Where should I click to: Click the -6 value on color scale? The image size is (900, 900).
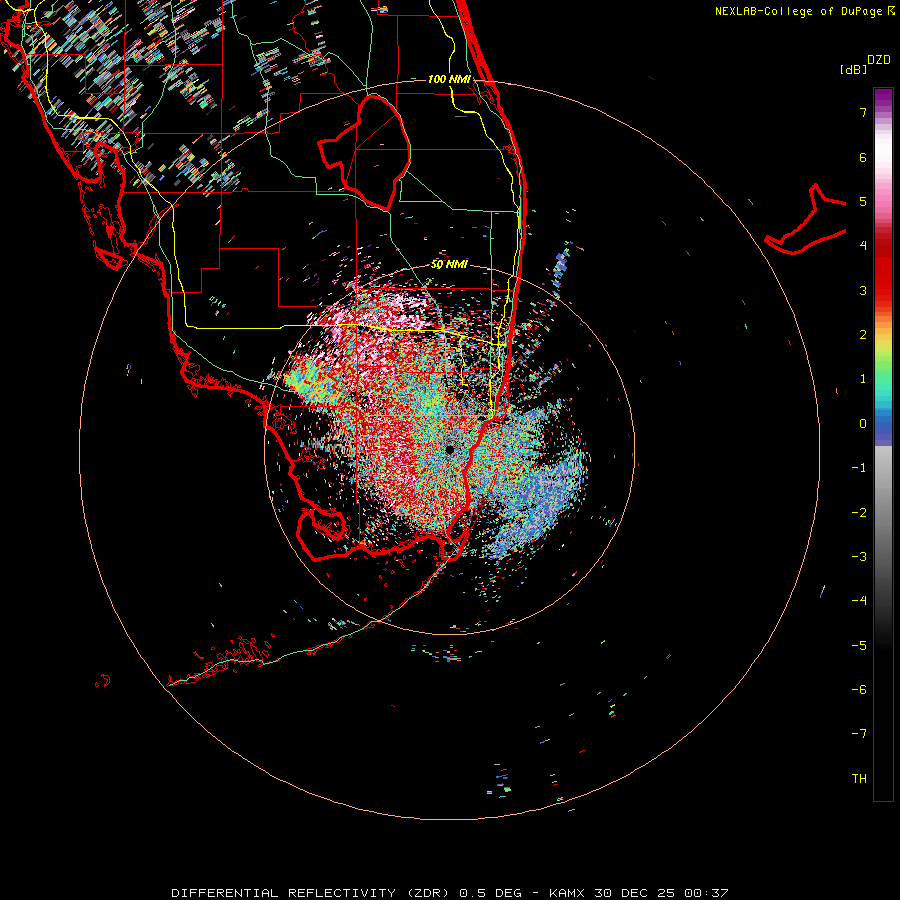point(859,690)
